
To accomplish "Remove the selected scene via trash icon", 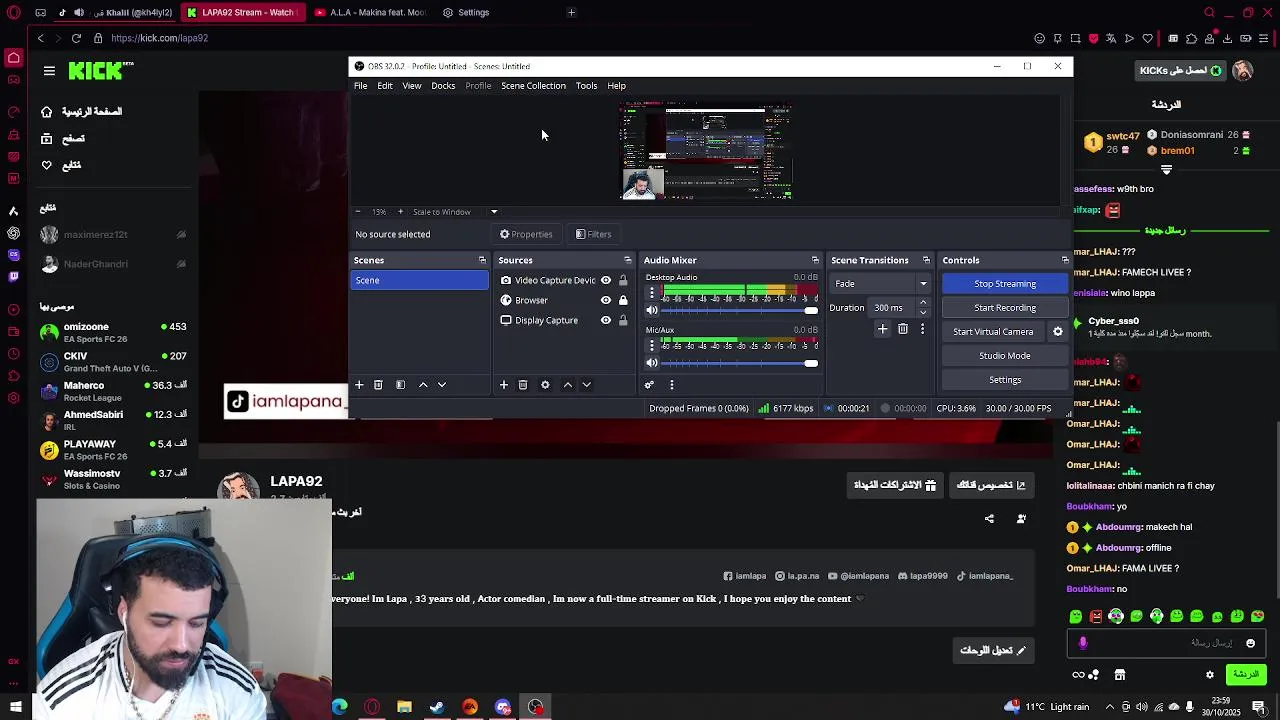I will click(x=378, y=385).
